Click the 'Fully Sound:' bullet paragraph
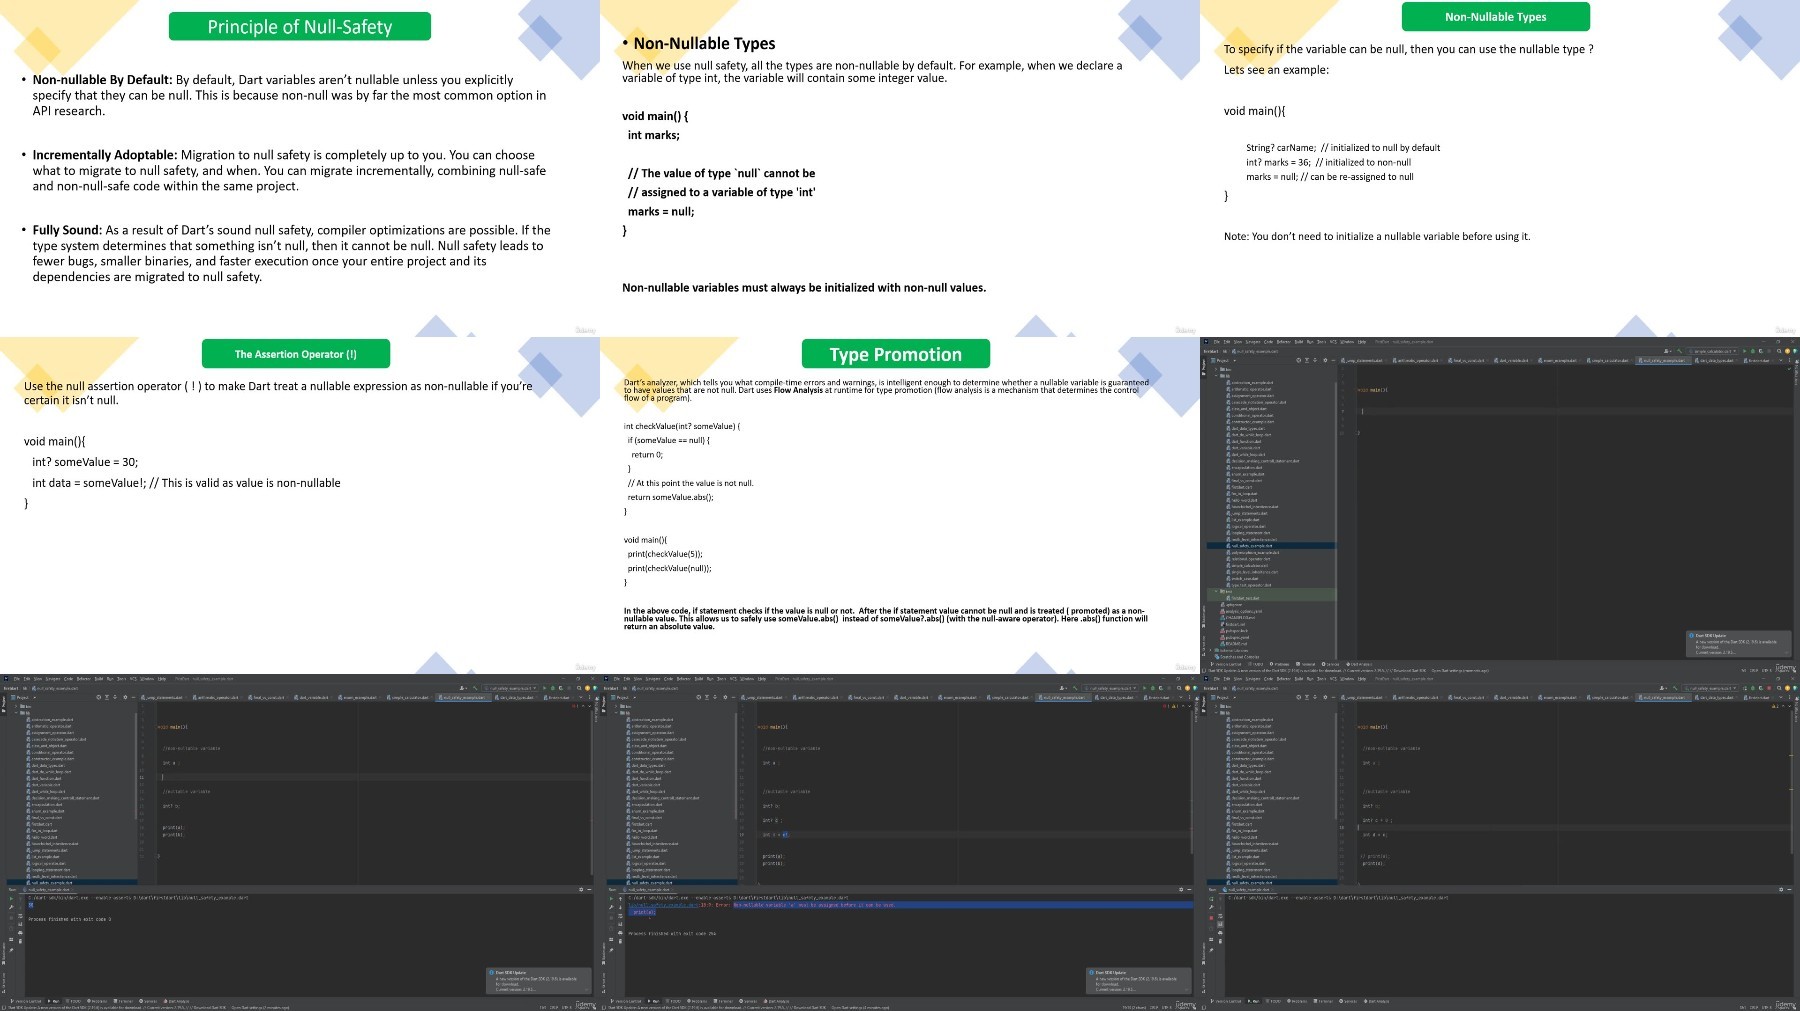 click(x=291, y=253)
